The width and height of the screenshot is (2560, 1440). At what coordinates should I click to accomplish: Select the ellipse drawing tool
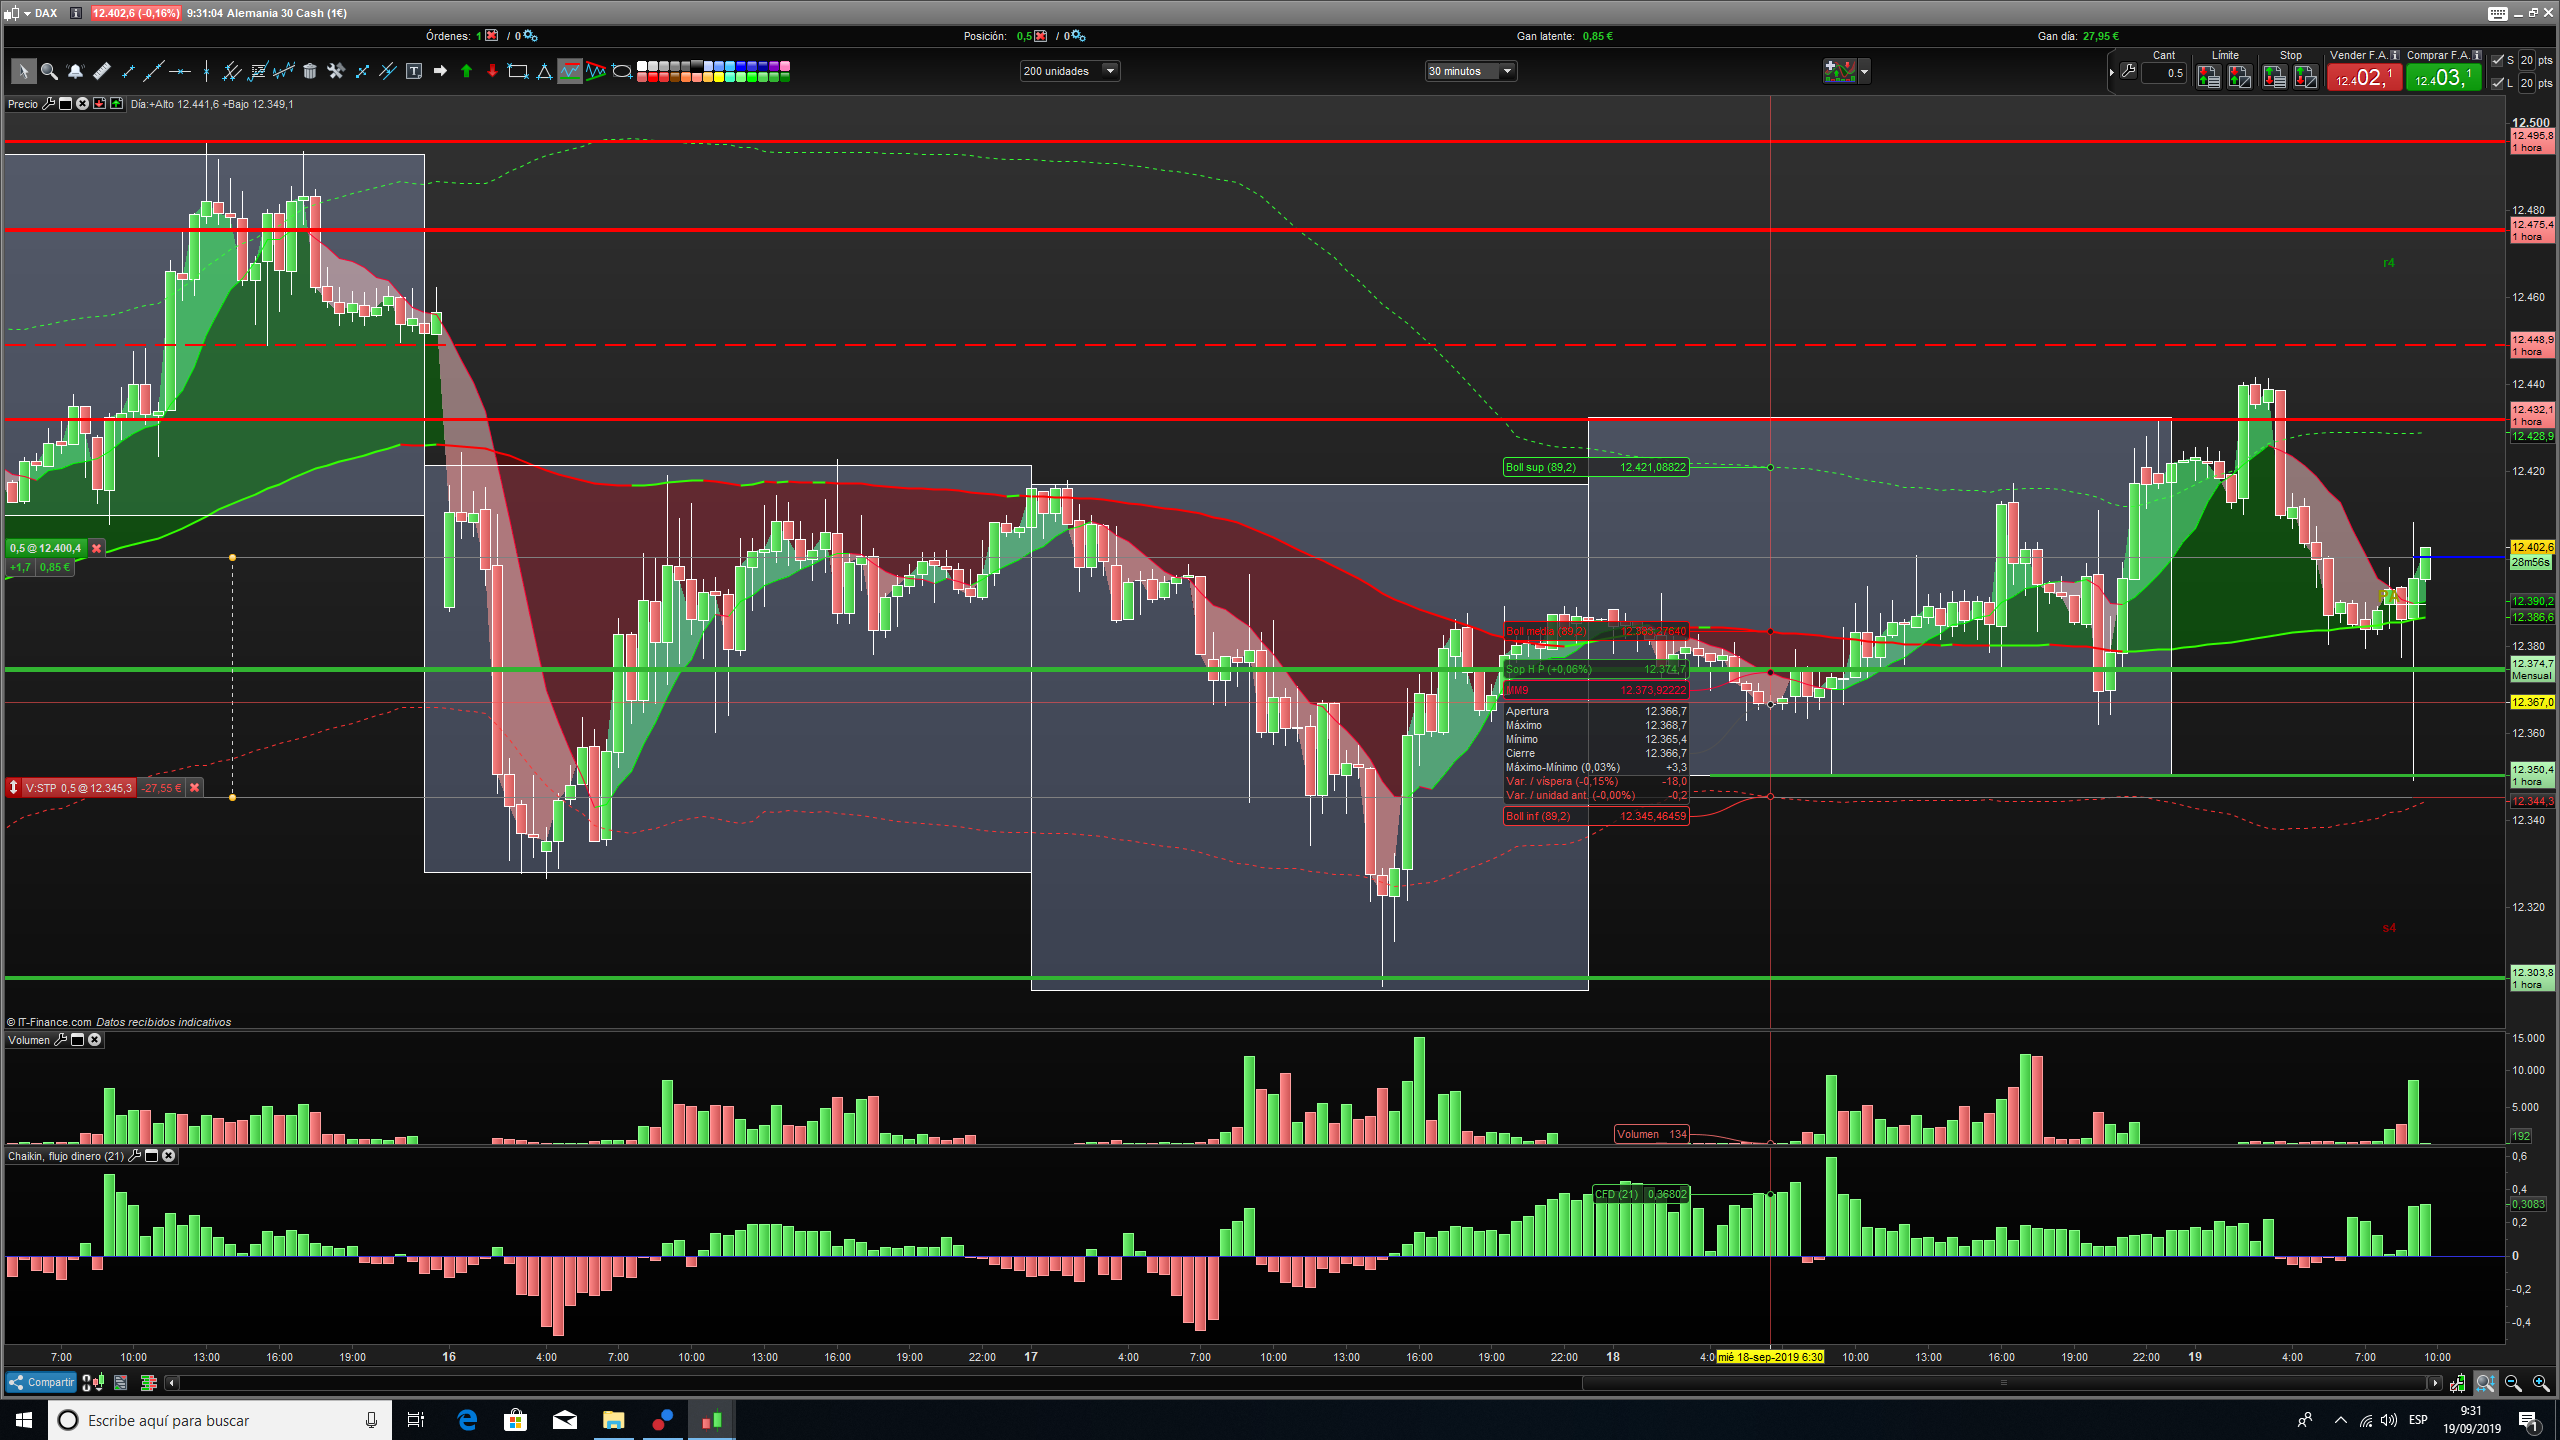tap(622, 71)
